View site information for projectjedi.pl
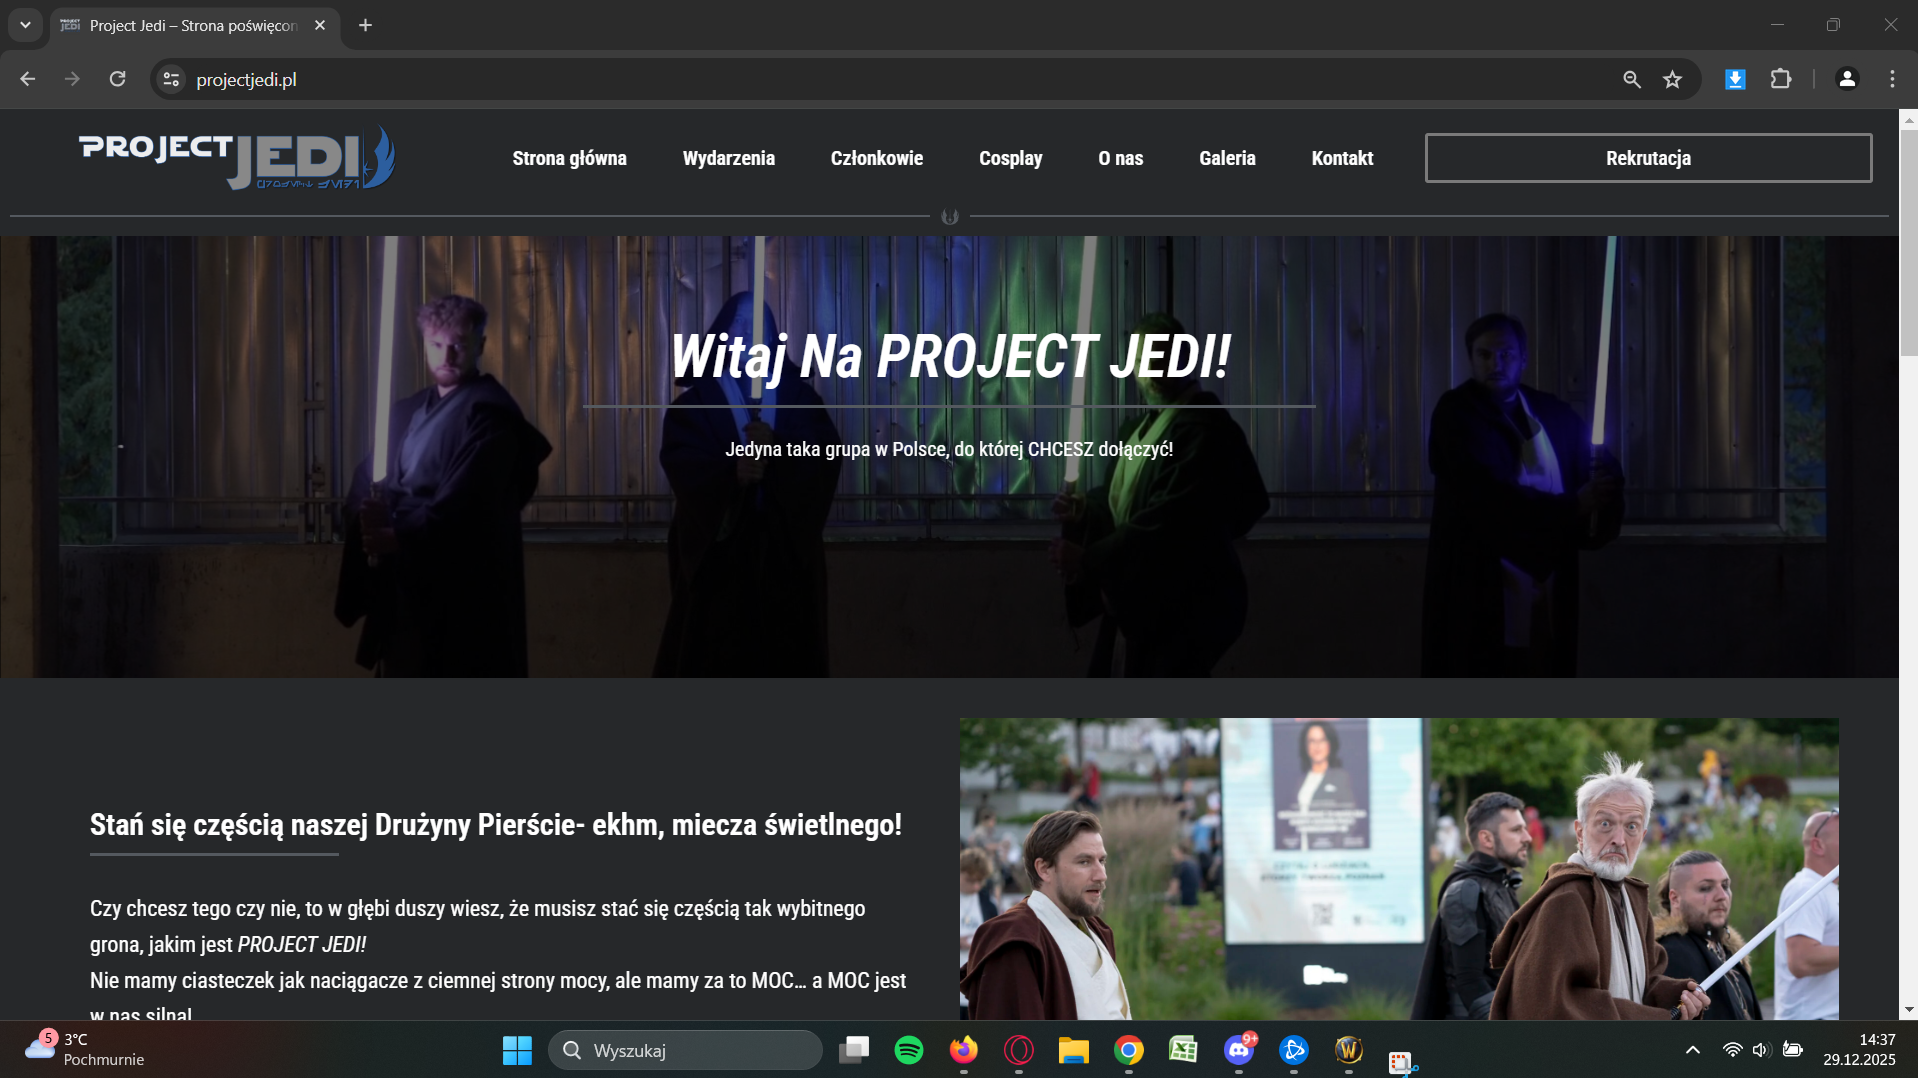This screenshot has width=1918, height=1078. [x=172, y=79]
